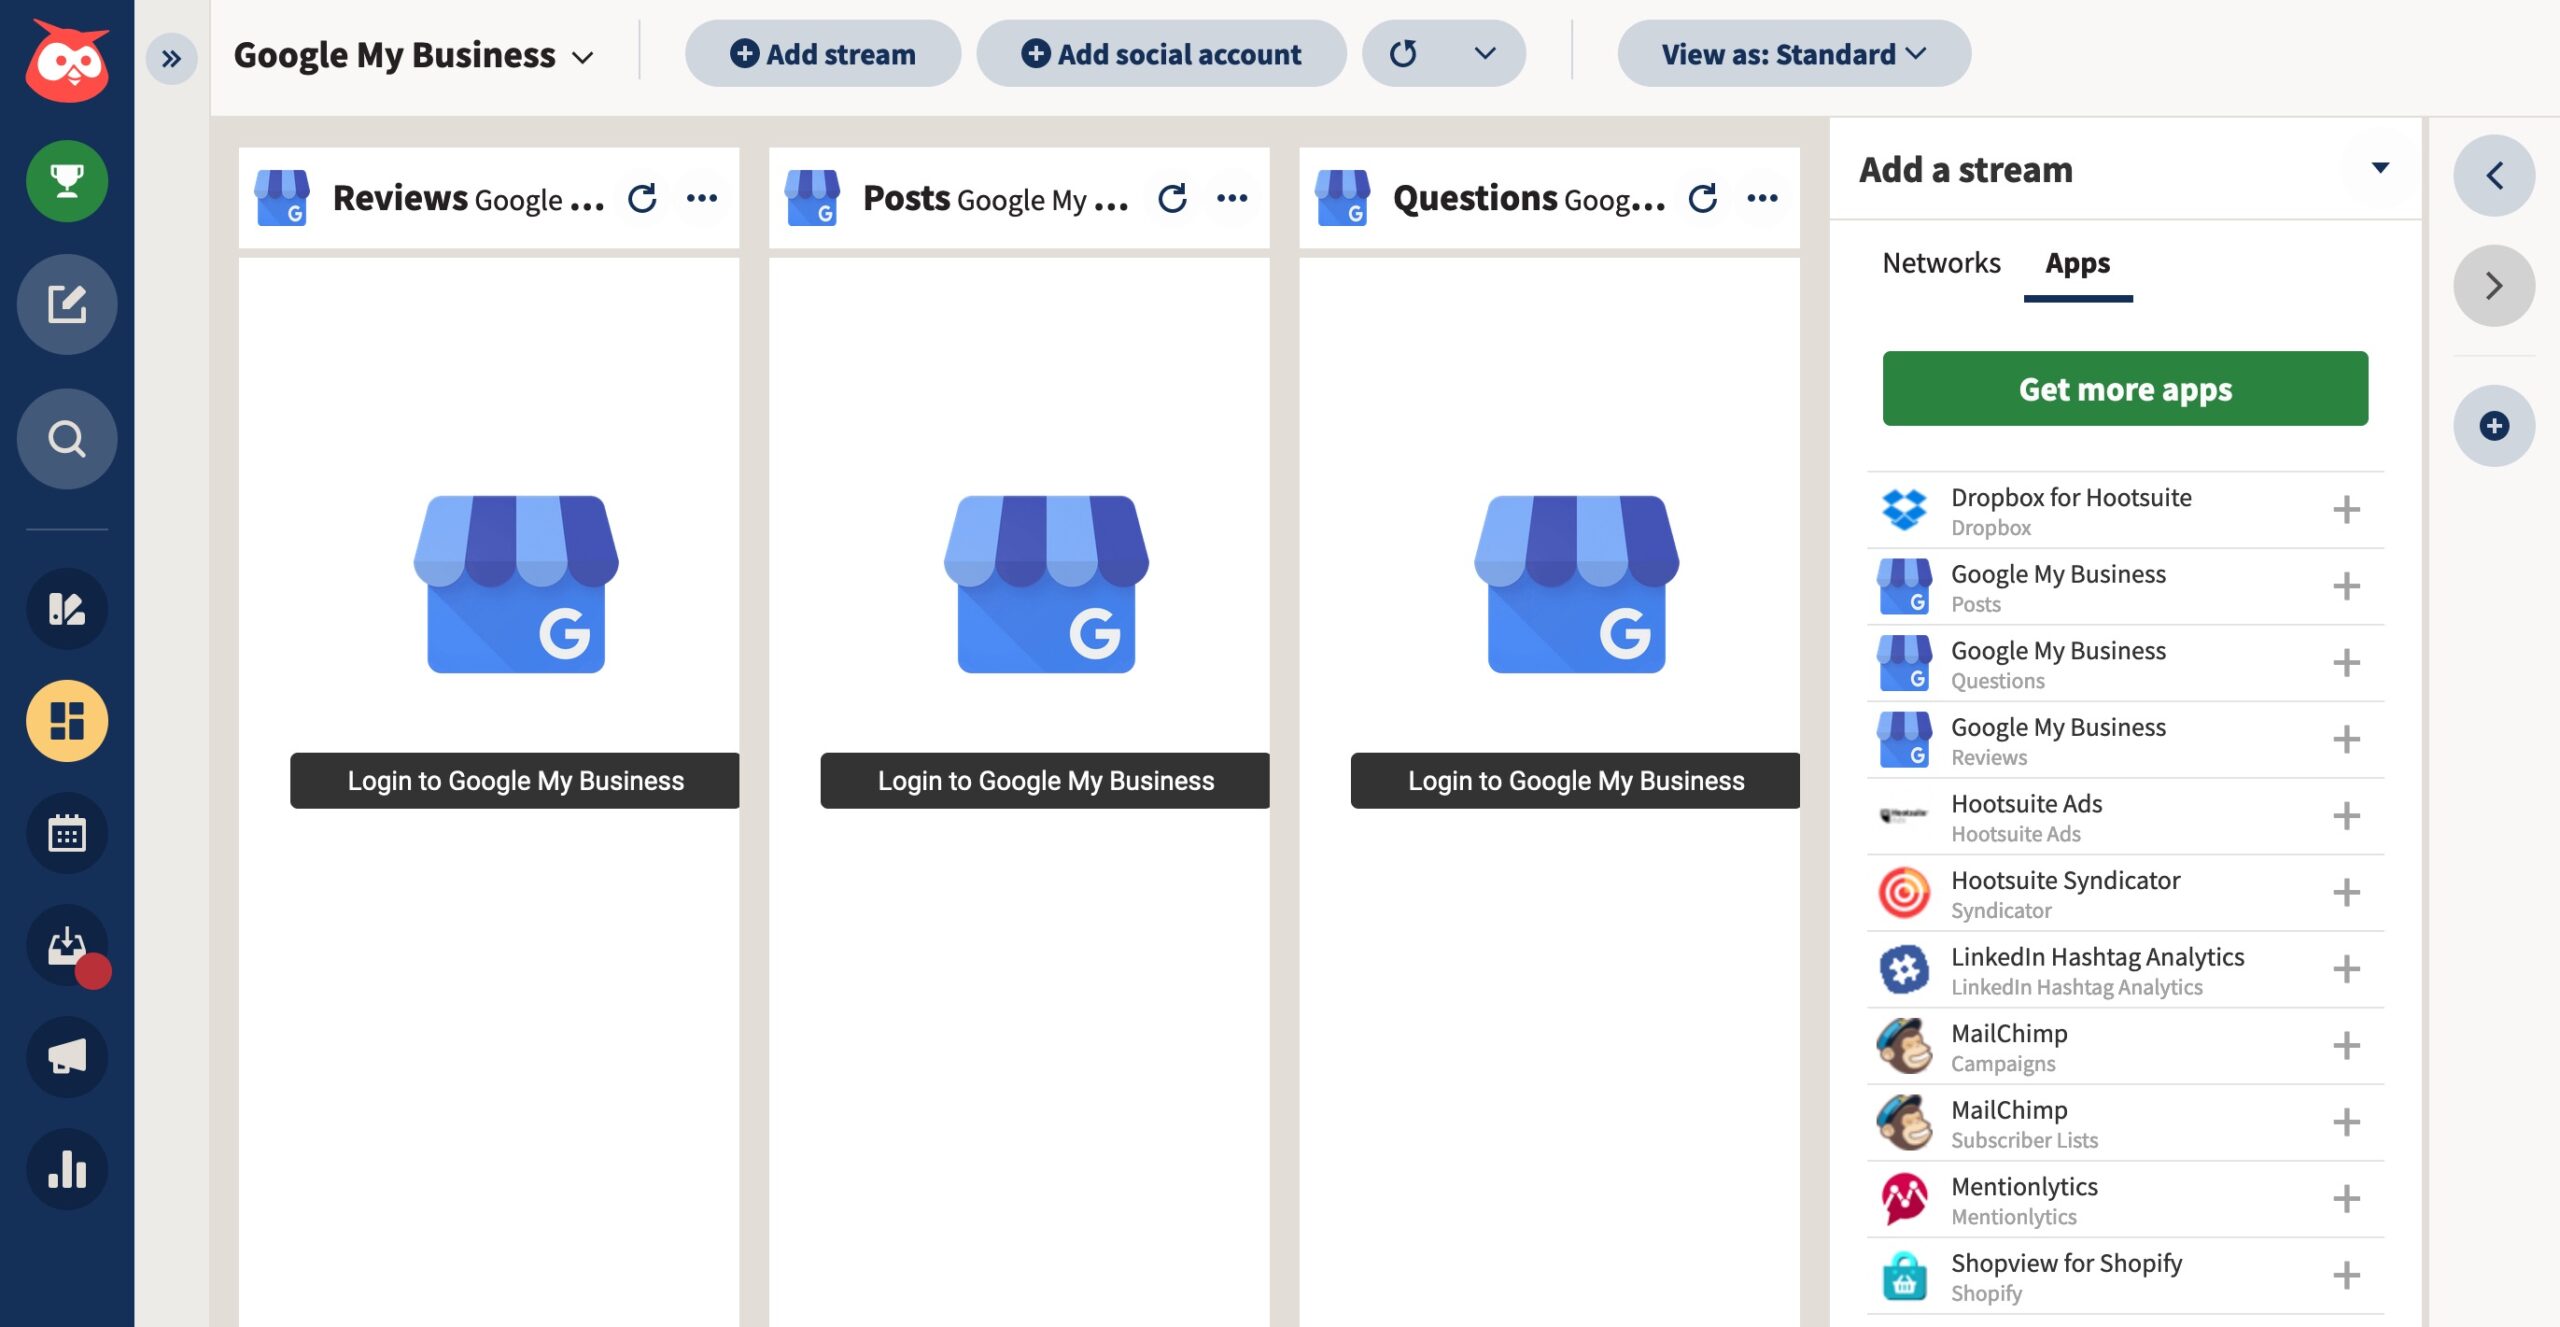Add the Mentionlytics stream
Image resolution: width=2560 pixels, height=1327 pixels.
[x=2346, y=1199]
